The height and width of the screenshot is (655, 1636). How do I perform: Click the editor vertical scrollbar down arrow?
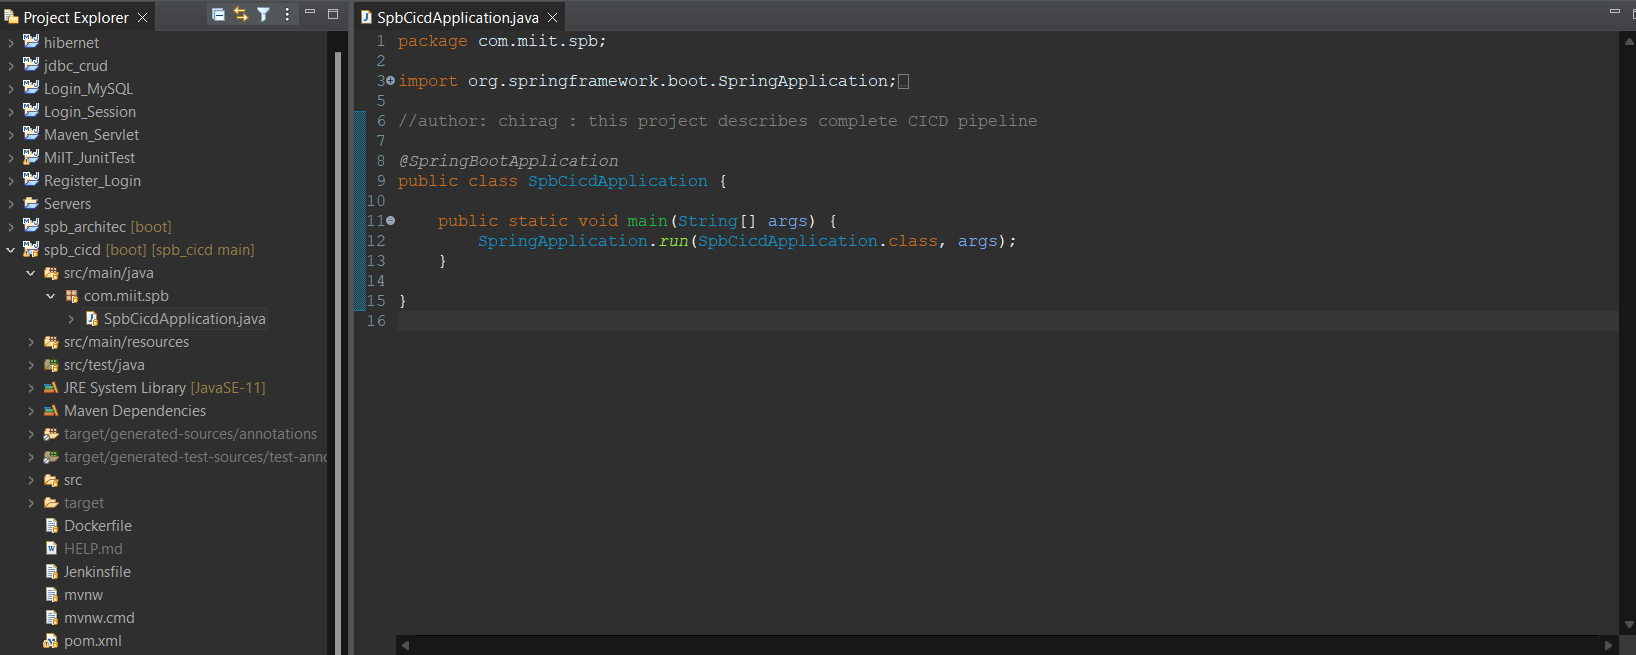(1629, 625)
